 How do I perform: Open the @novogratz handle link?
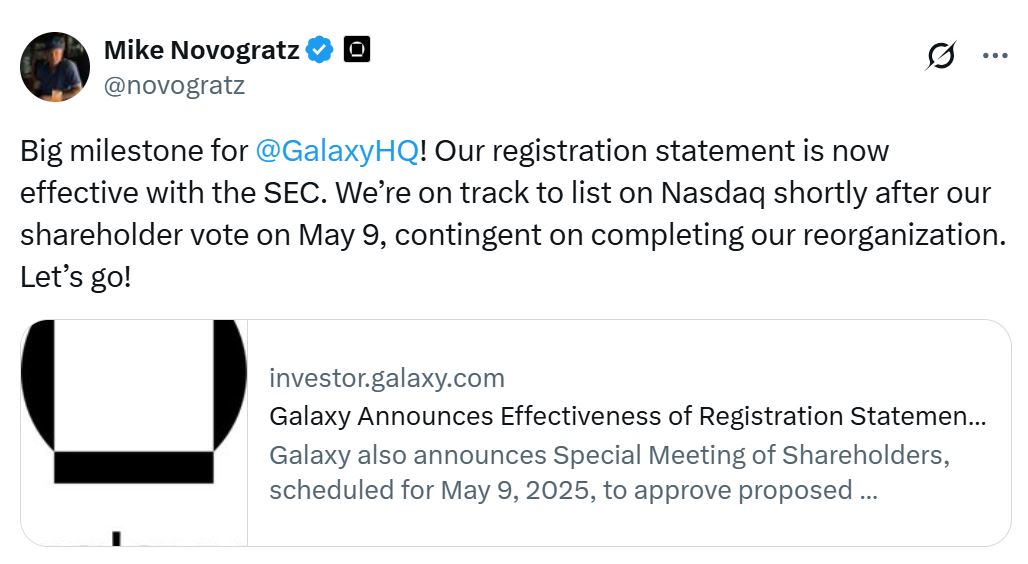point(174,85)
